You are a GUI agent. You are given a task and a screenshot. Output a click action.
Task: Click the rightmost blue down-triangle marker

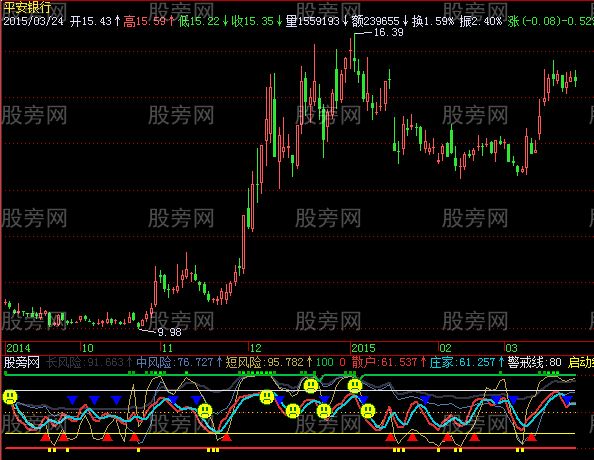coord(567,399)
